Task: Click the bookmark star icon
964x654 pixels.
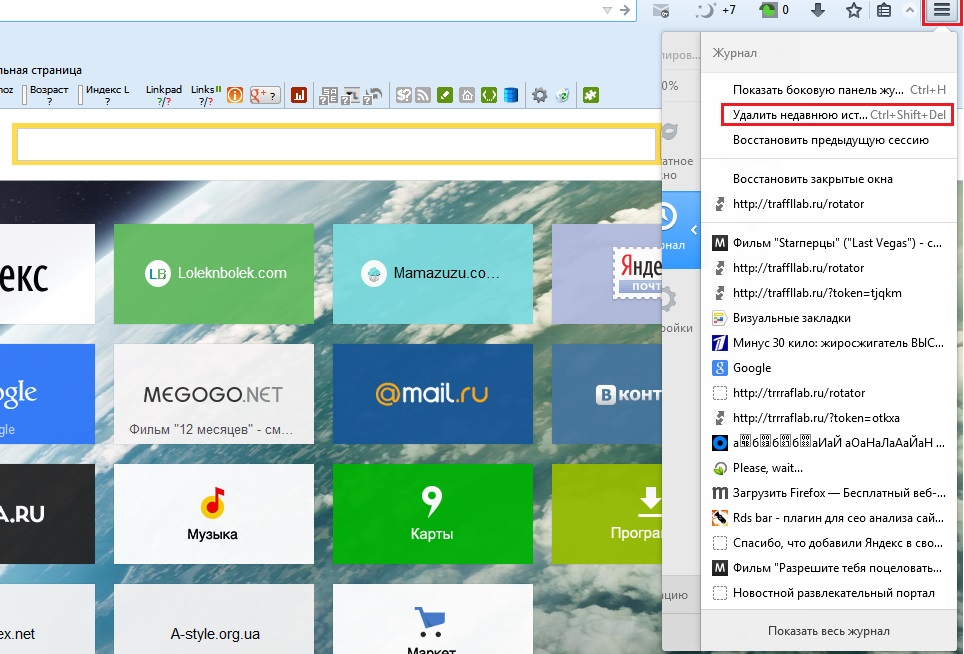Action: point(853,11)
